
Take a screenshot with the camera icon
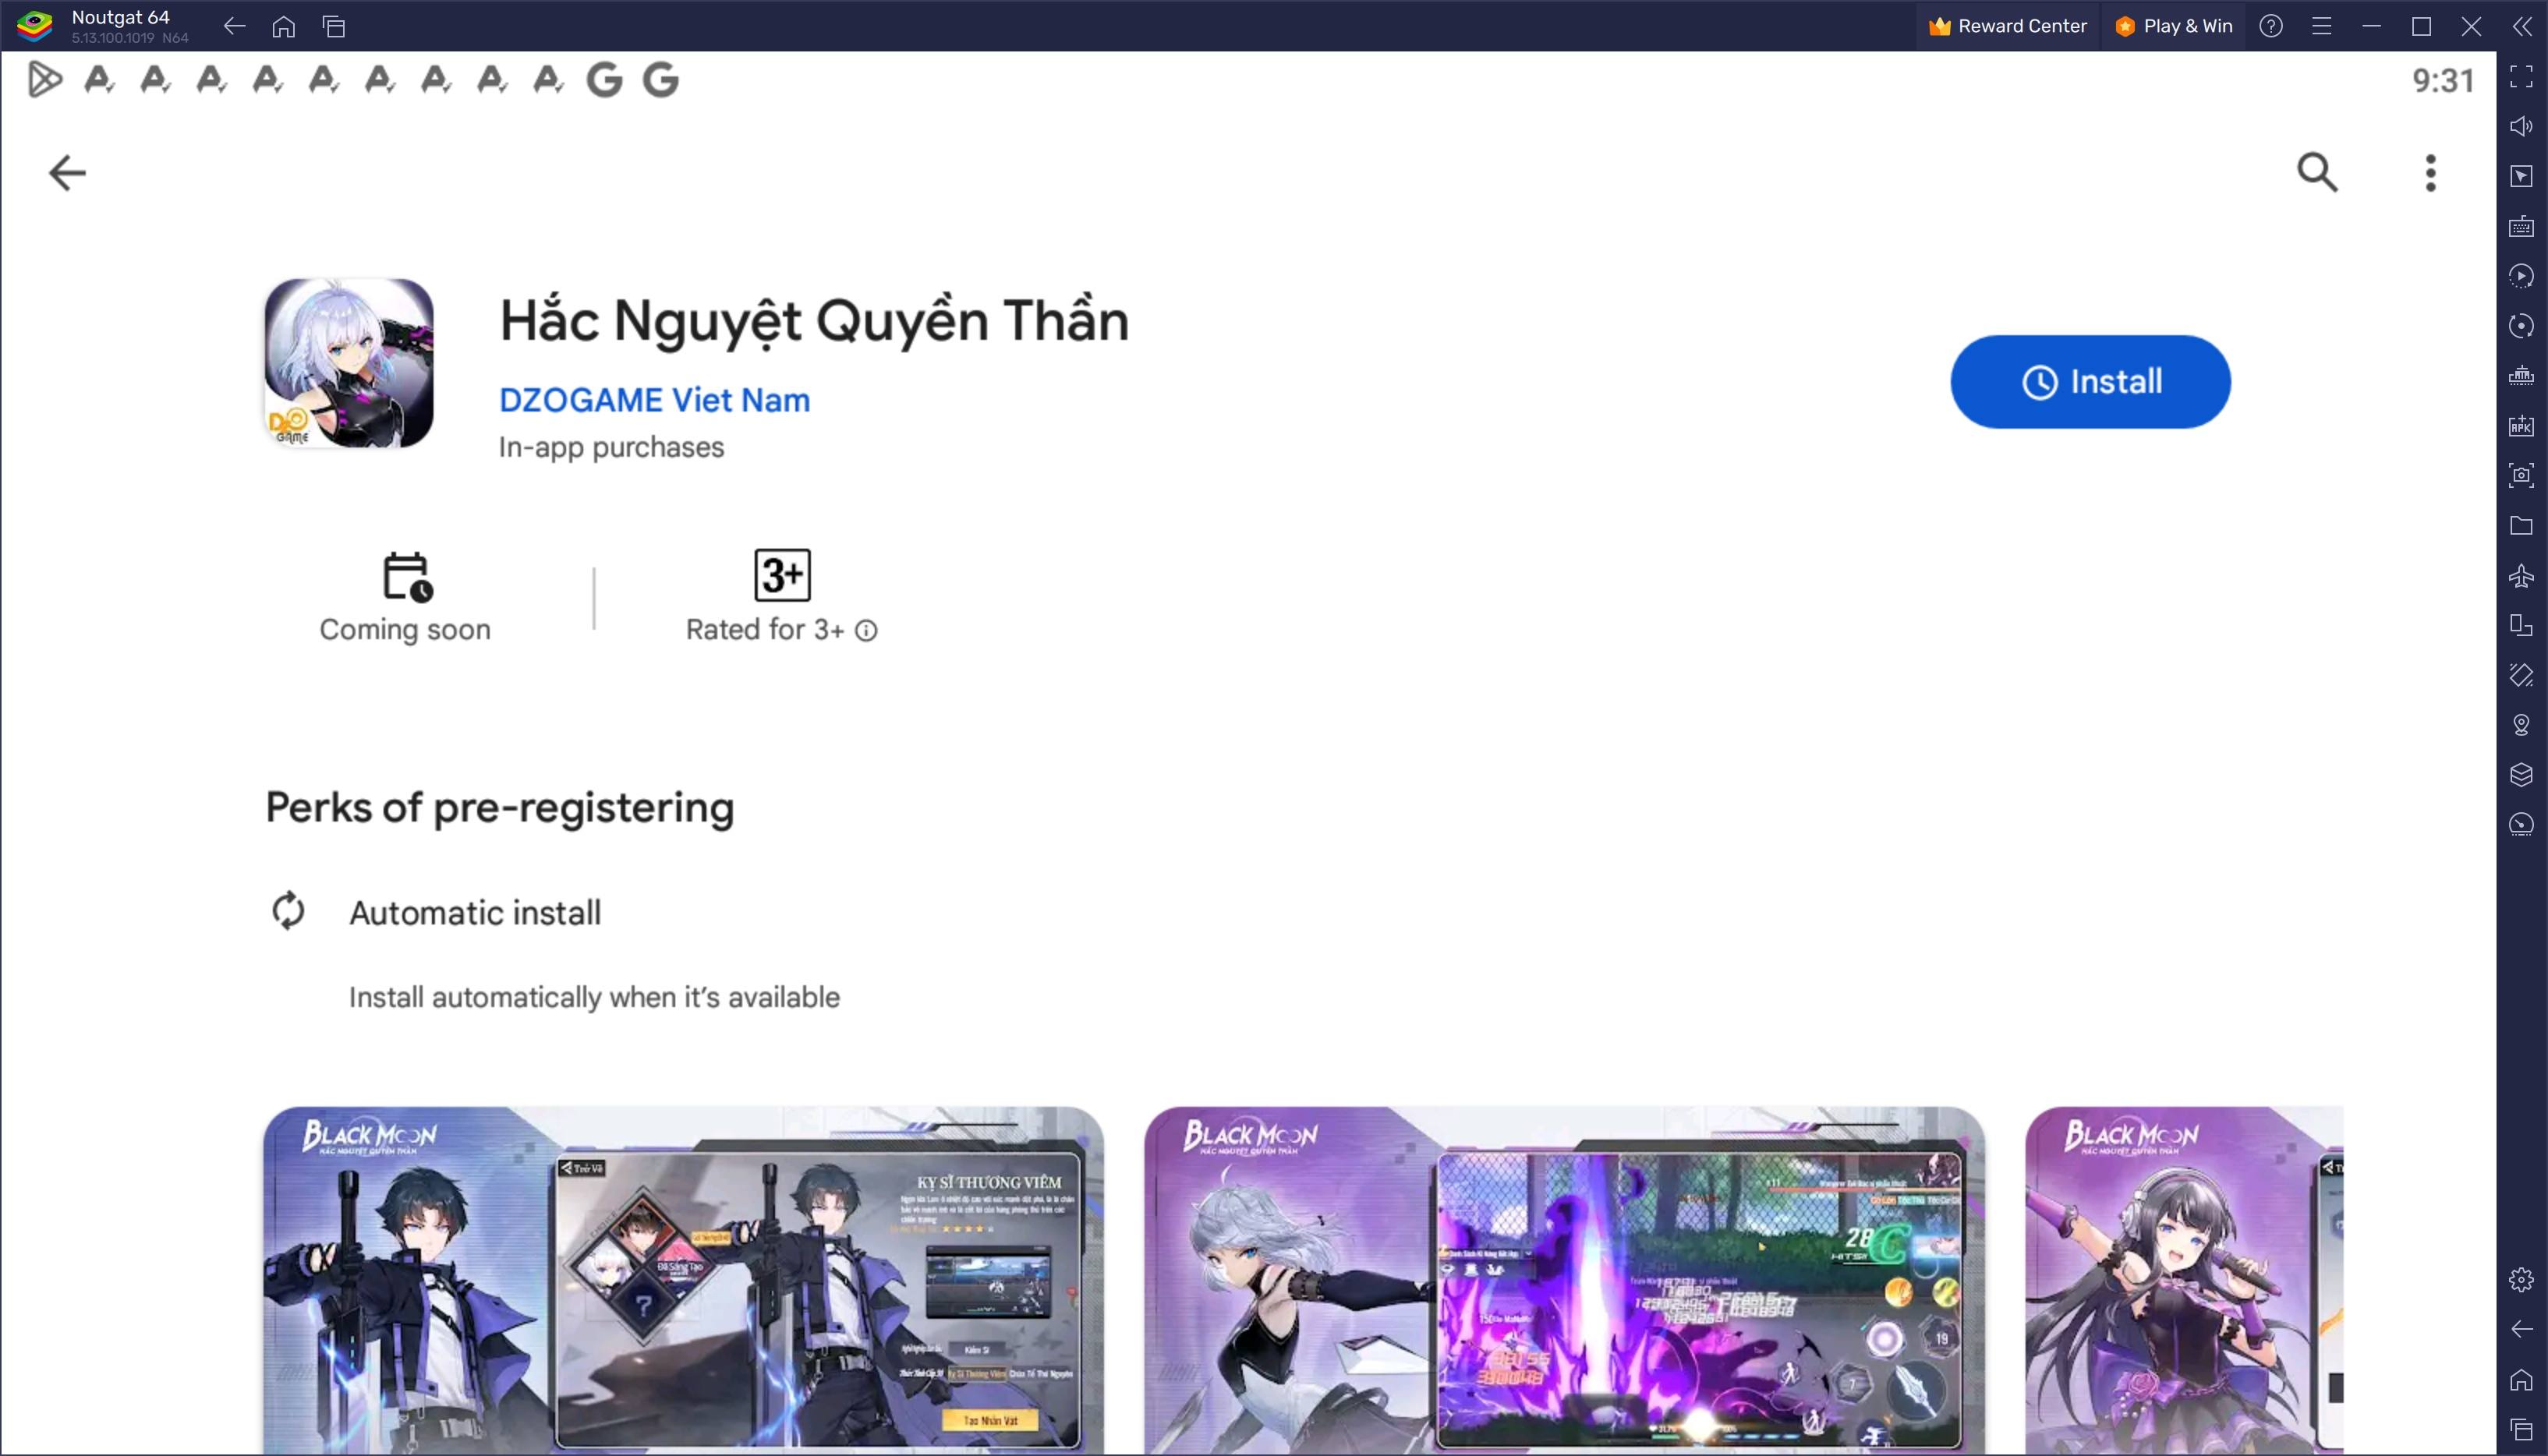2521,475
